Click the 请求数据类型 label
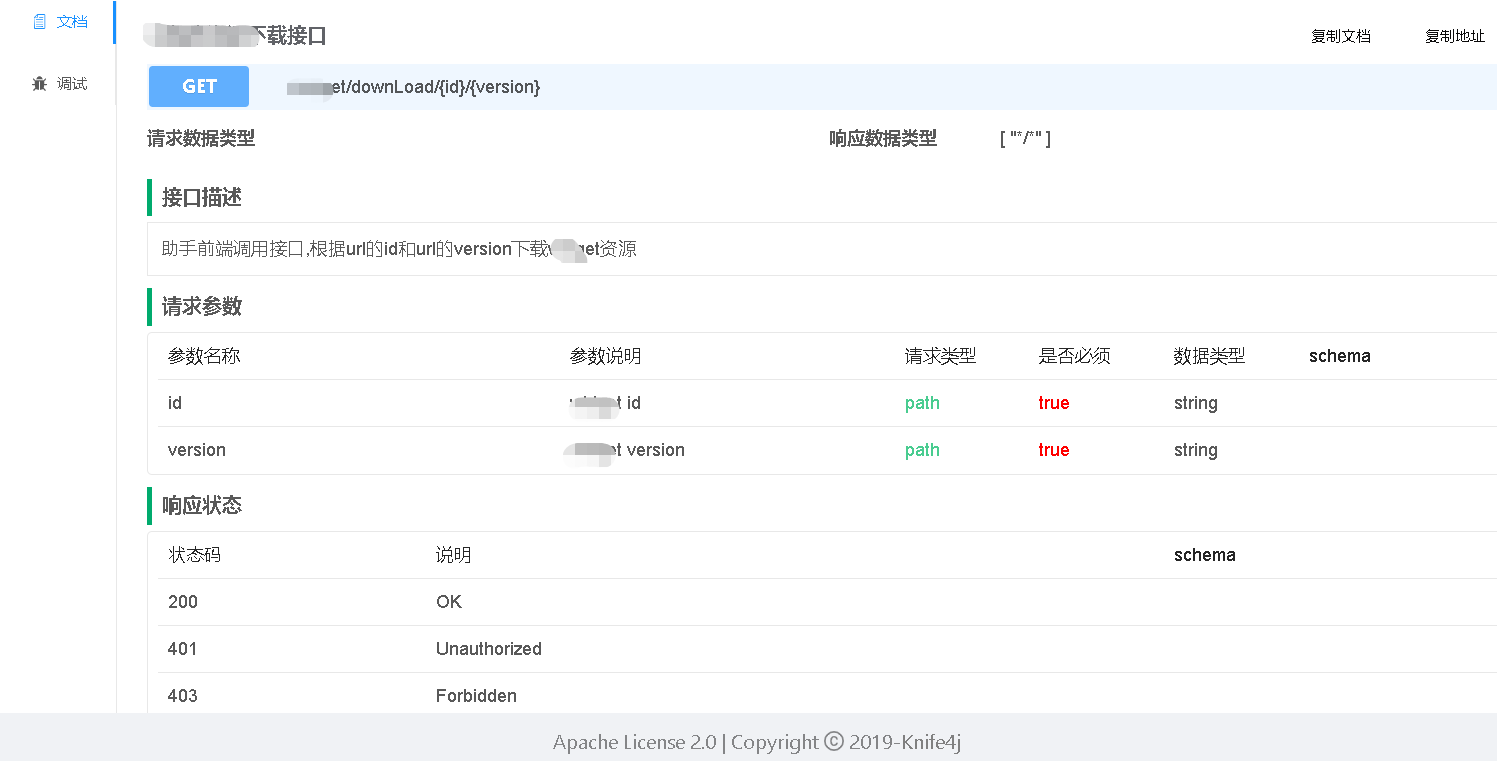 201,139
